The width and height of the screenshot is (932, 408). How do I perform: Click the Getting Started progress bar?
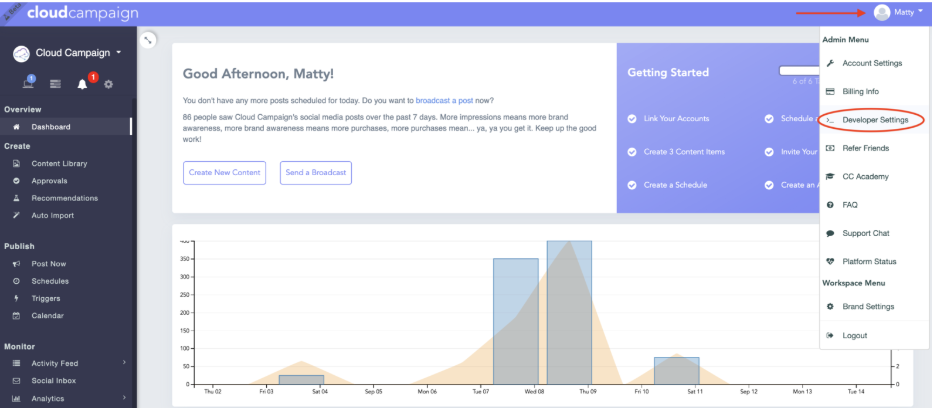pos(799,71)
